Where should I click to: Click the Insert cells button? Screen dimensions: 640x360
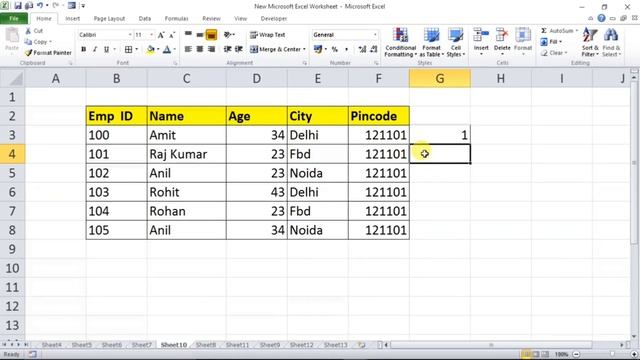[481, 42]
